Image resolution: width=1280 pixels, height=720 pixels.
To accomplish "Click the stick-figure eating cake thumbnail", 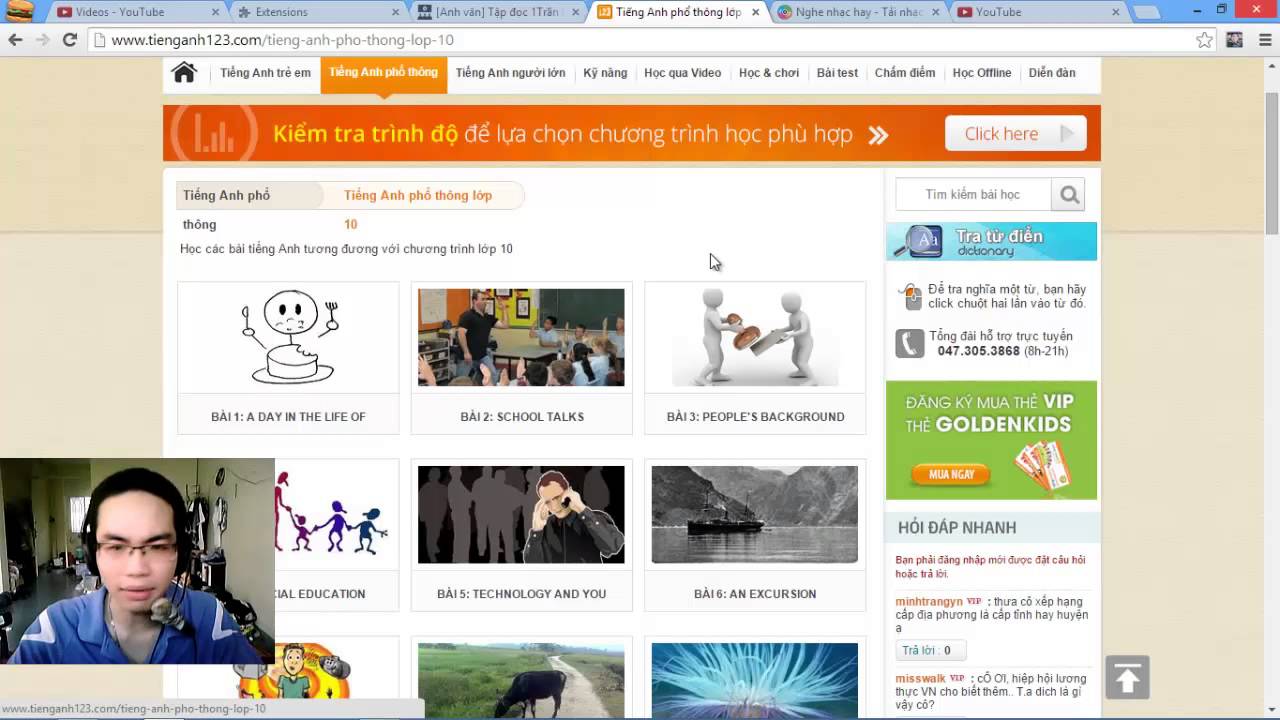I will tap(288, 338).
